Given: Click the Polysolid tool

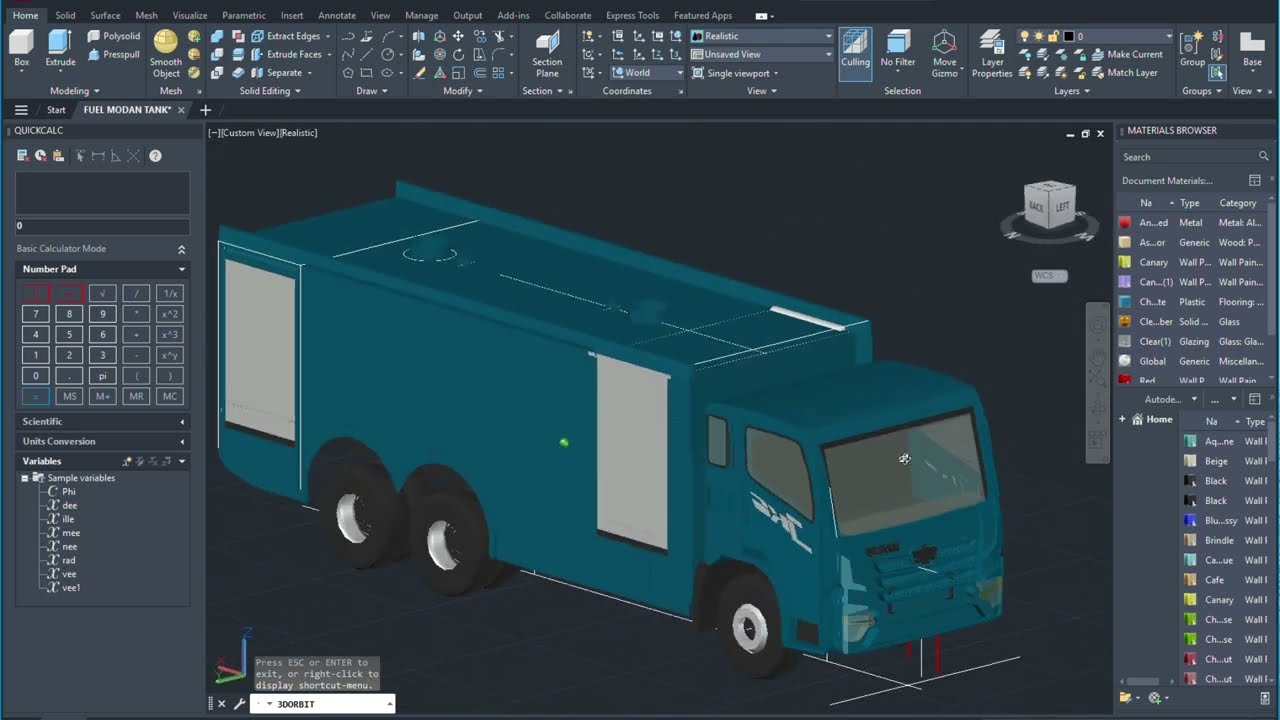Looking at the screenshot, I should pyautogui.click(x=114, y=36).
